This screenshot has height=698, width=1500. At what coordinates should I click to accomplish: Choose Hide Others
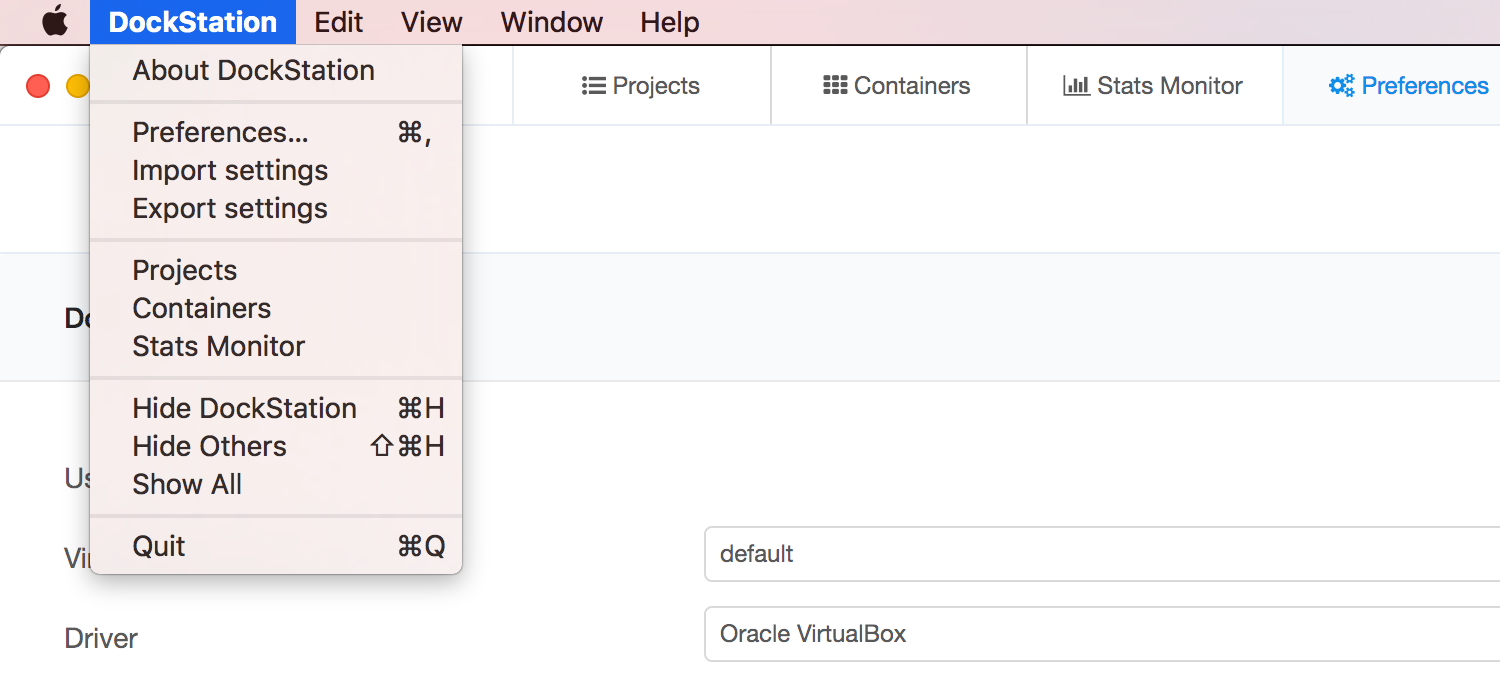coord(276,446)
